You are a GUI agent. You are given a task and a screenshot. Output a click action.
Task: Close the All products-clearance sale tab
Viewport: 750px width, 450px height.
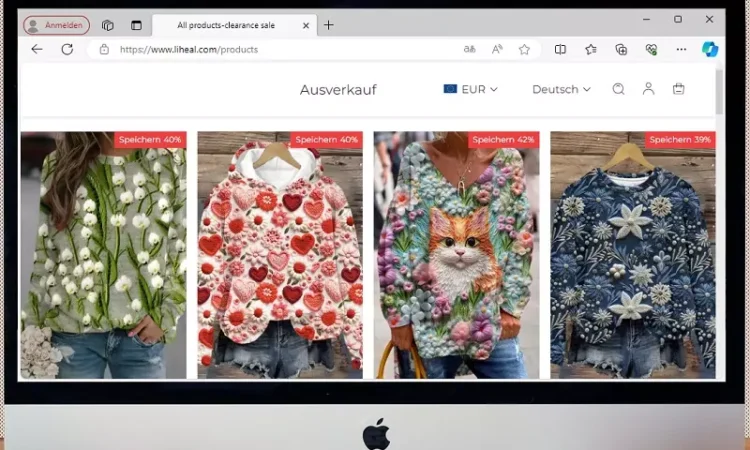pyautogui.click(x=306, y=25)
